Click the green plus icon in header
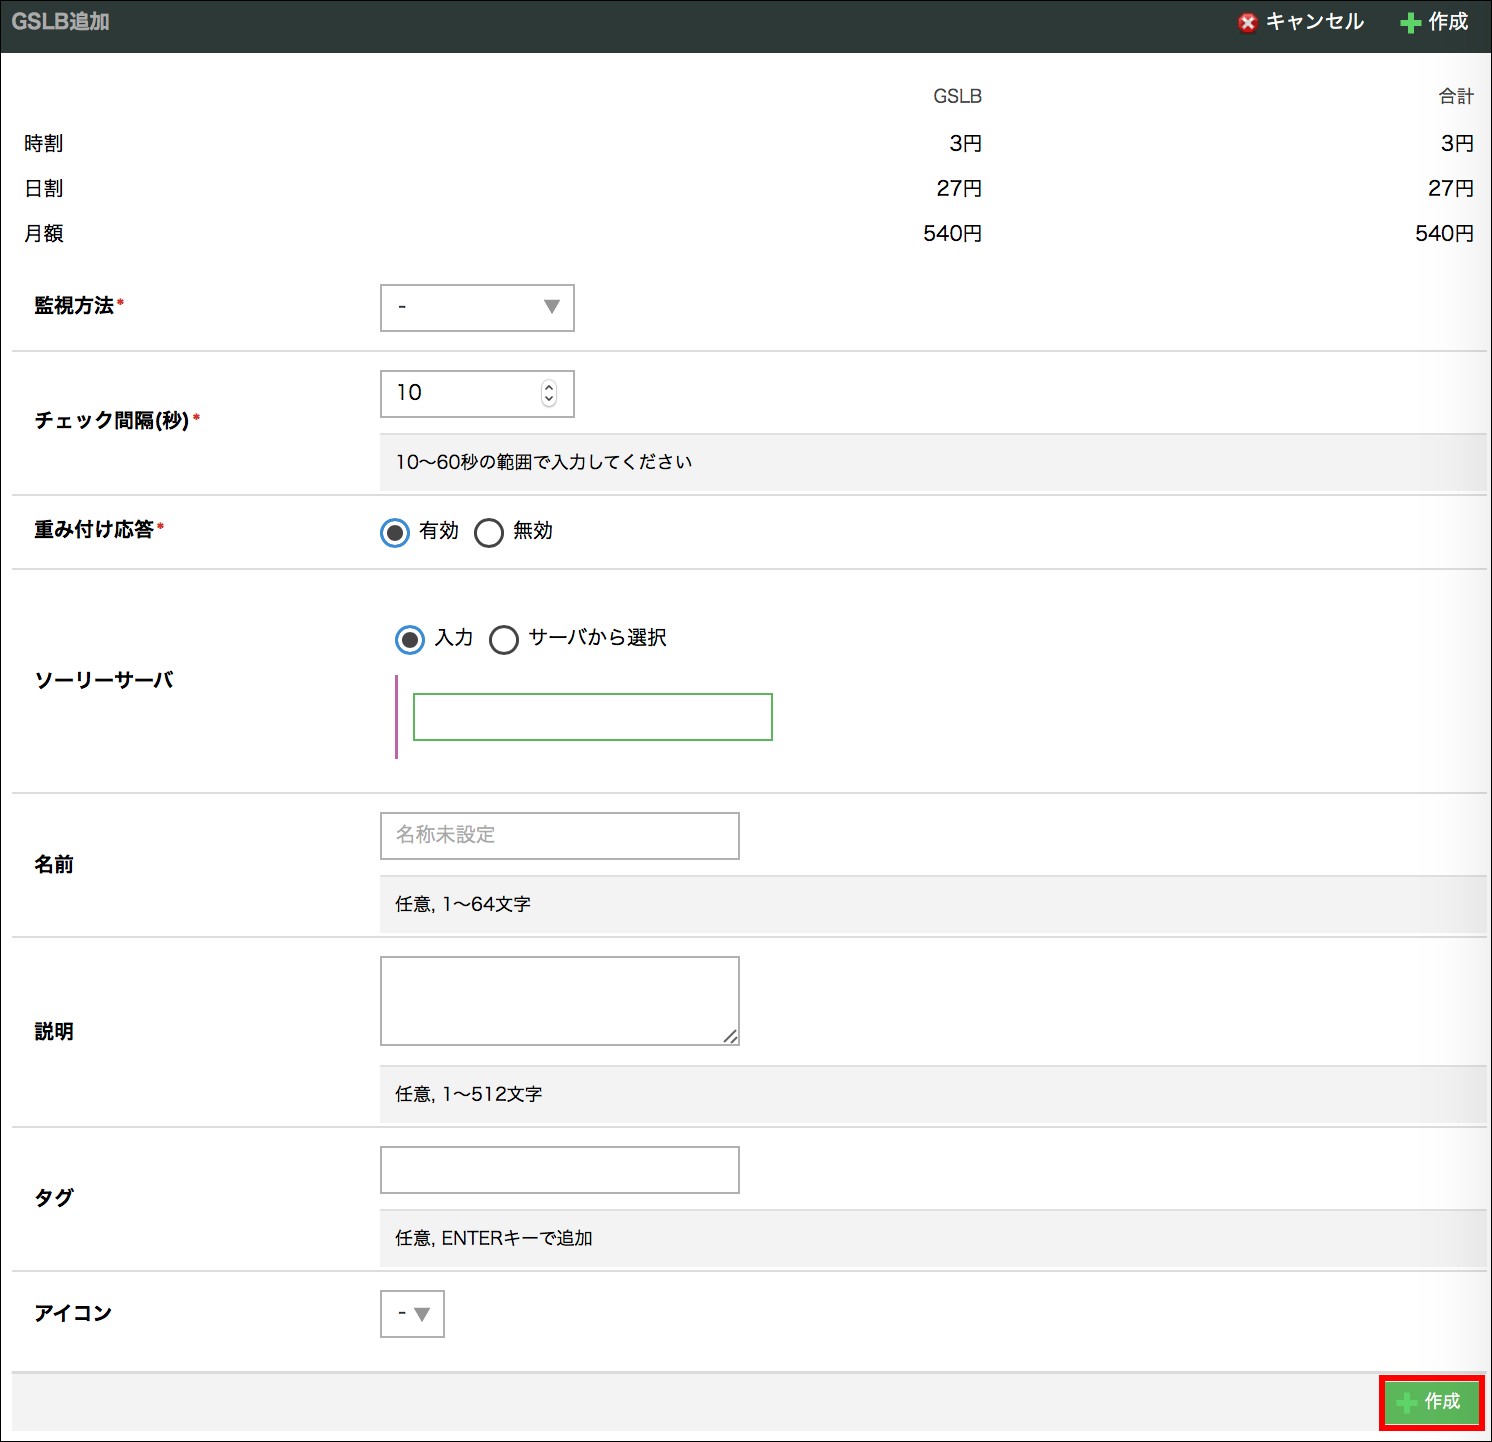Image resolution: width=1492 pixels, height=1442 pixels. (1410, 23)
